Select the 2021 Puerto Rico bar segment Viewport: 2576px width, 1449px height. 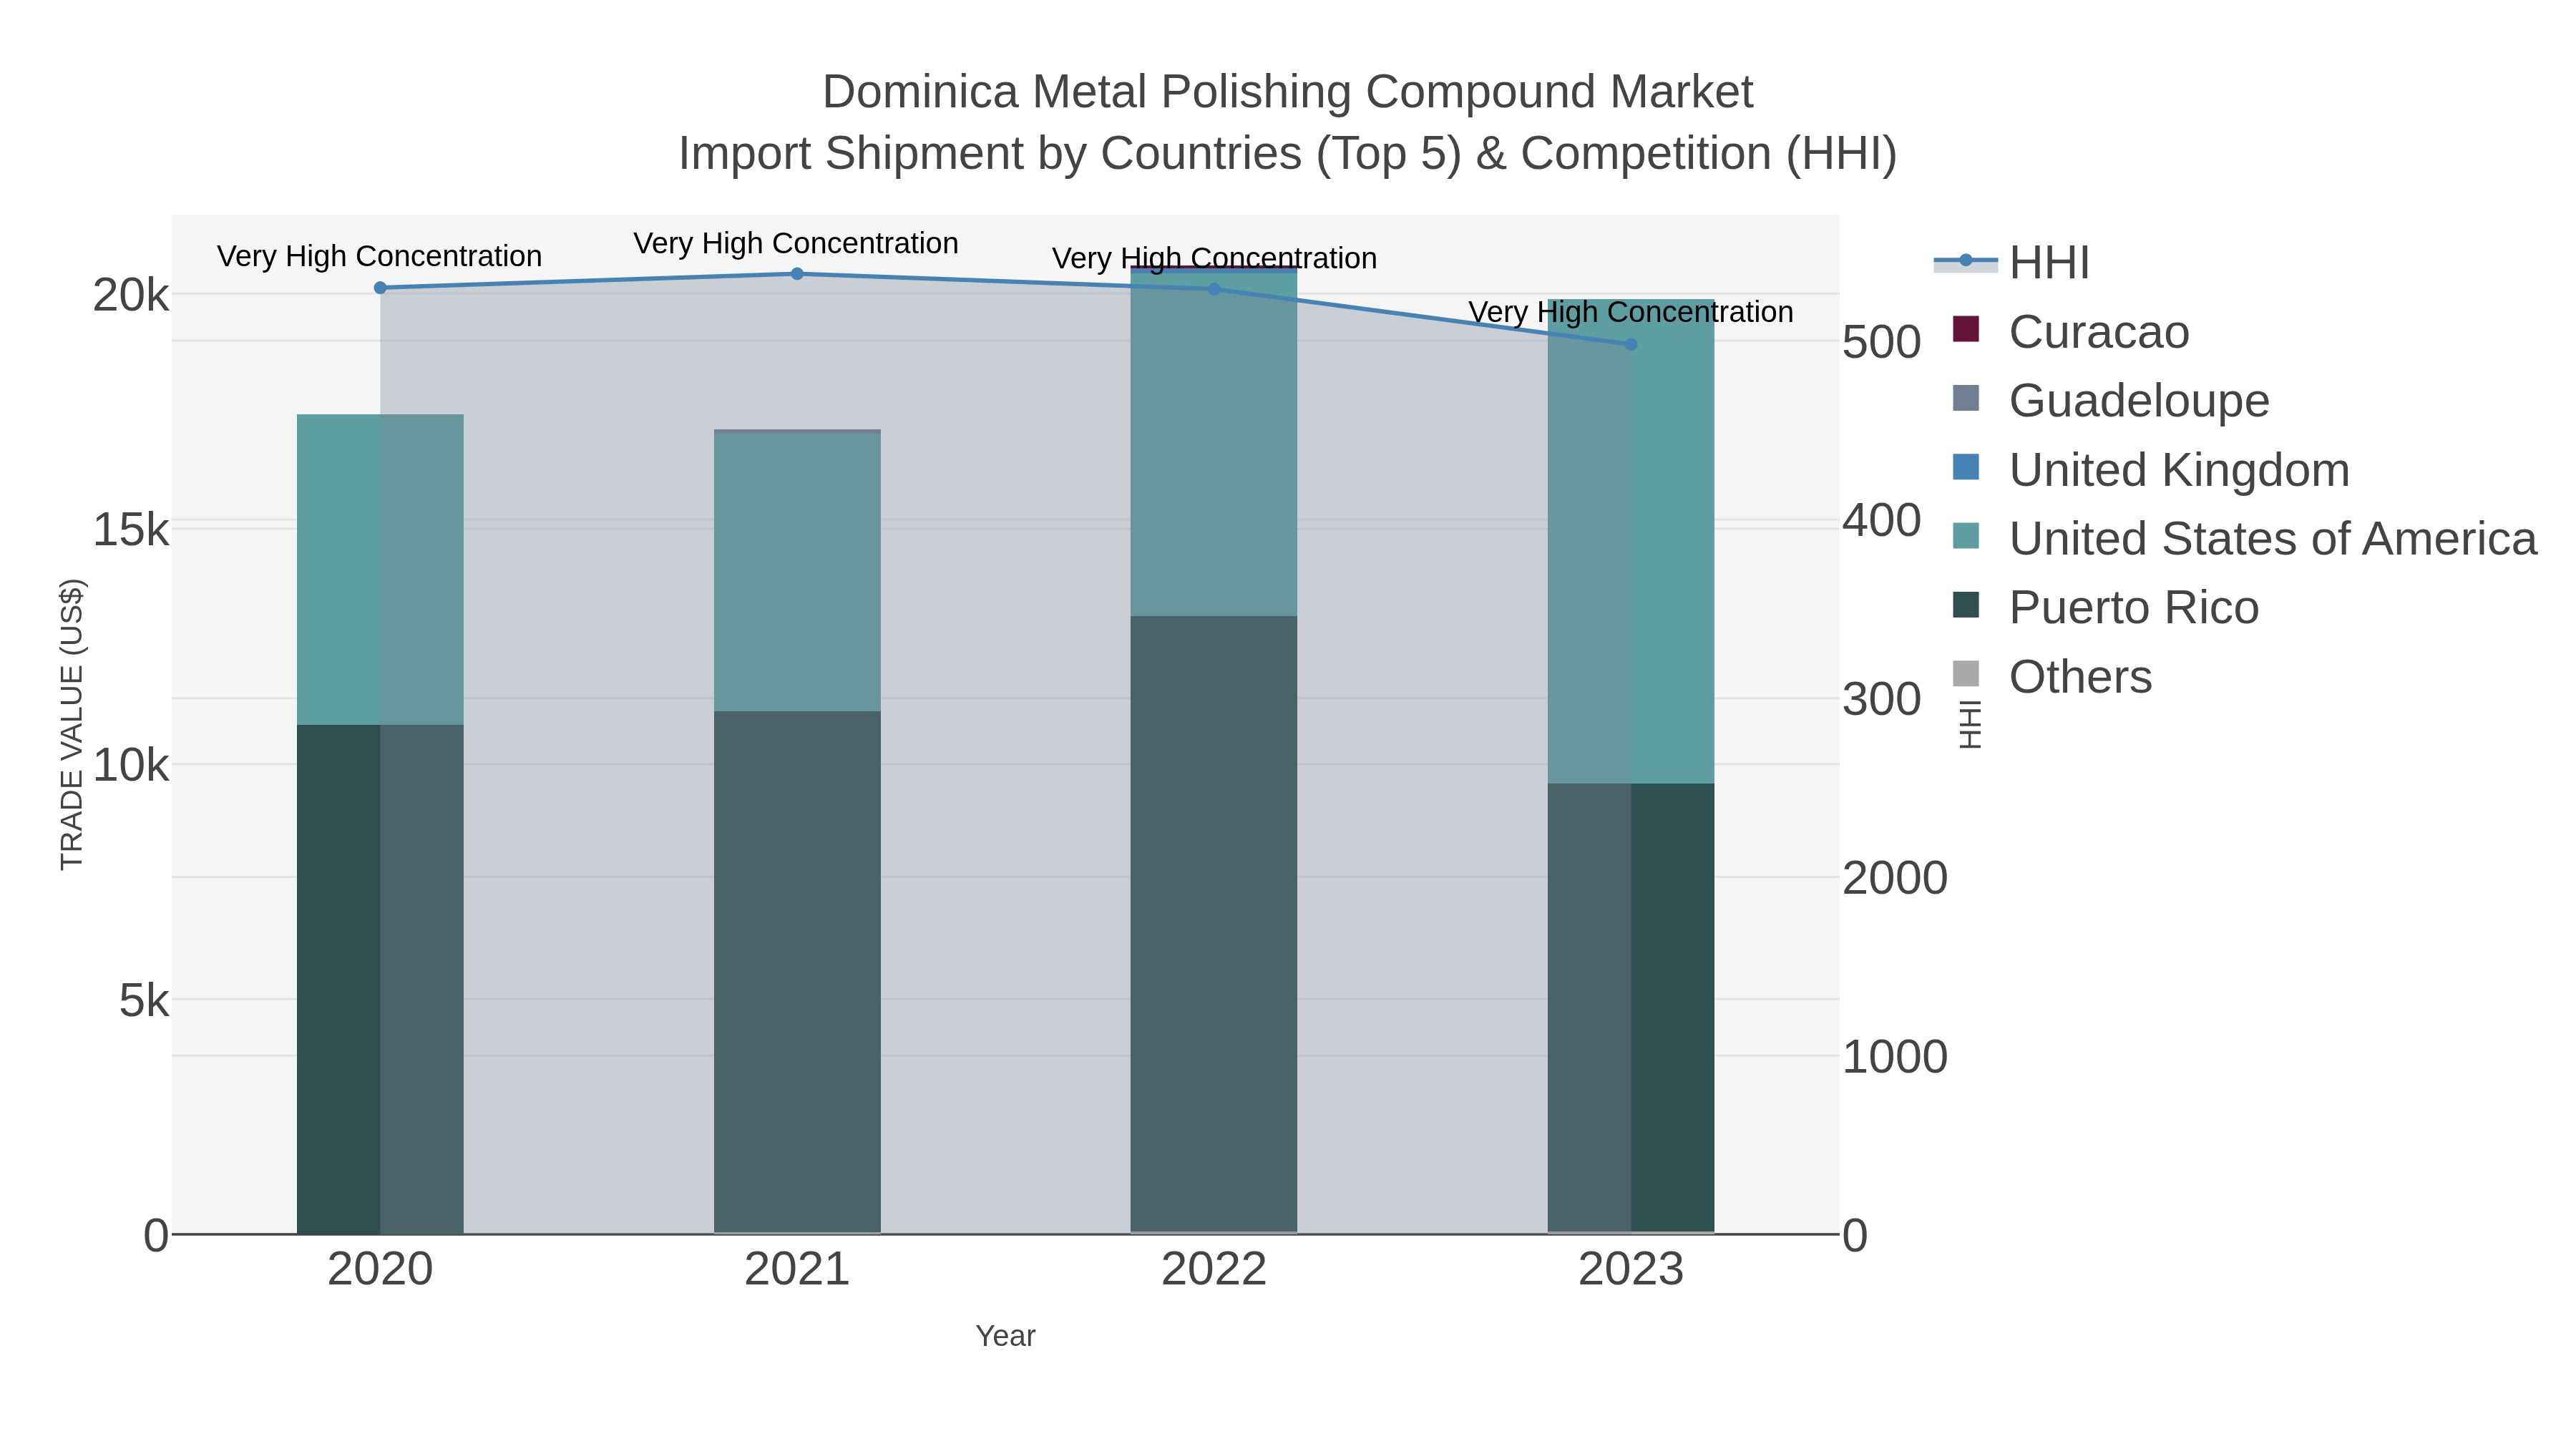click(x=797, y=972)
